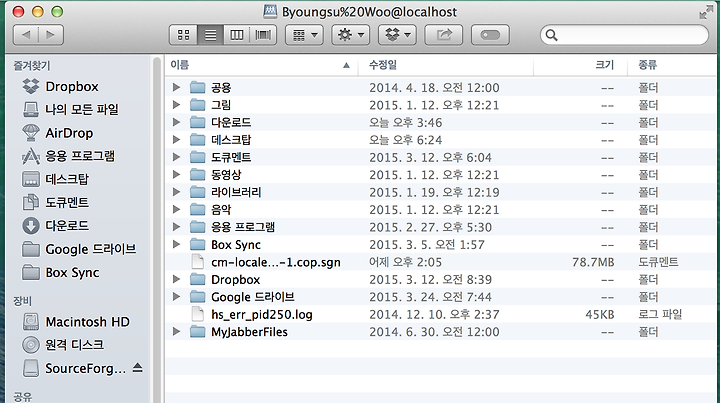The image size is (720, 403).
Task: Click the Edit Tags toolbar button
Action: (x=490, y=35)
